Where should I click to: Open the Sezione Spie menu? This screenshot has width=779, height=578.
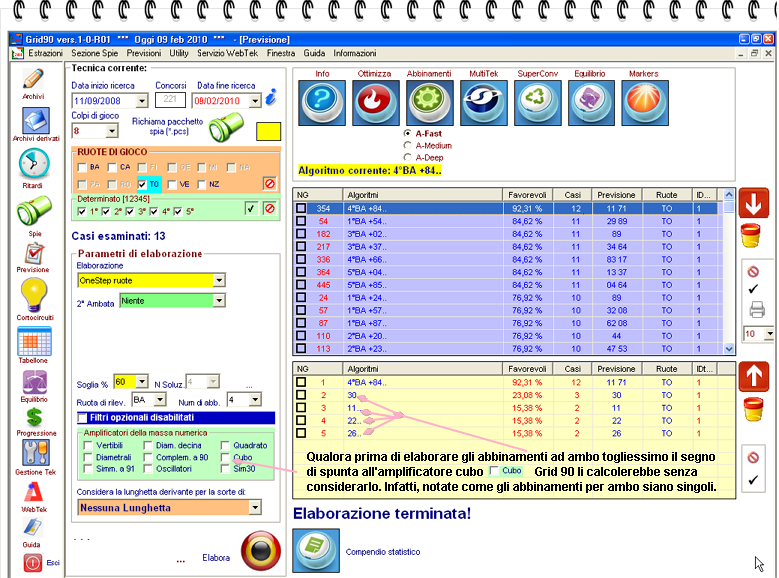[x=94, y=53]
